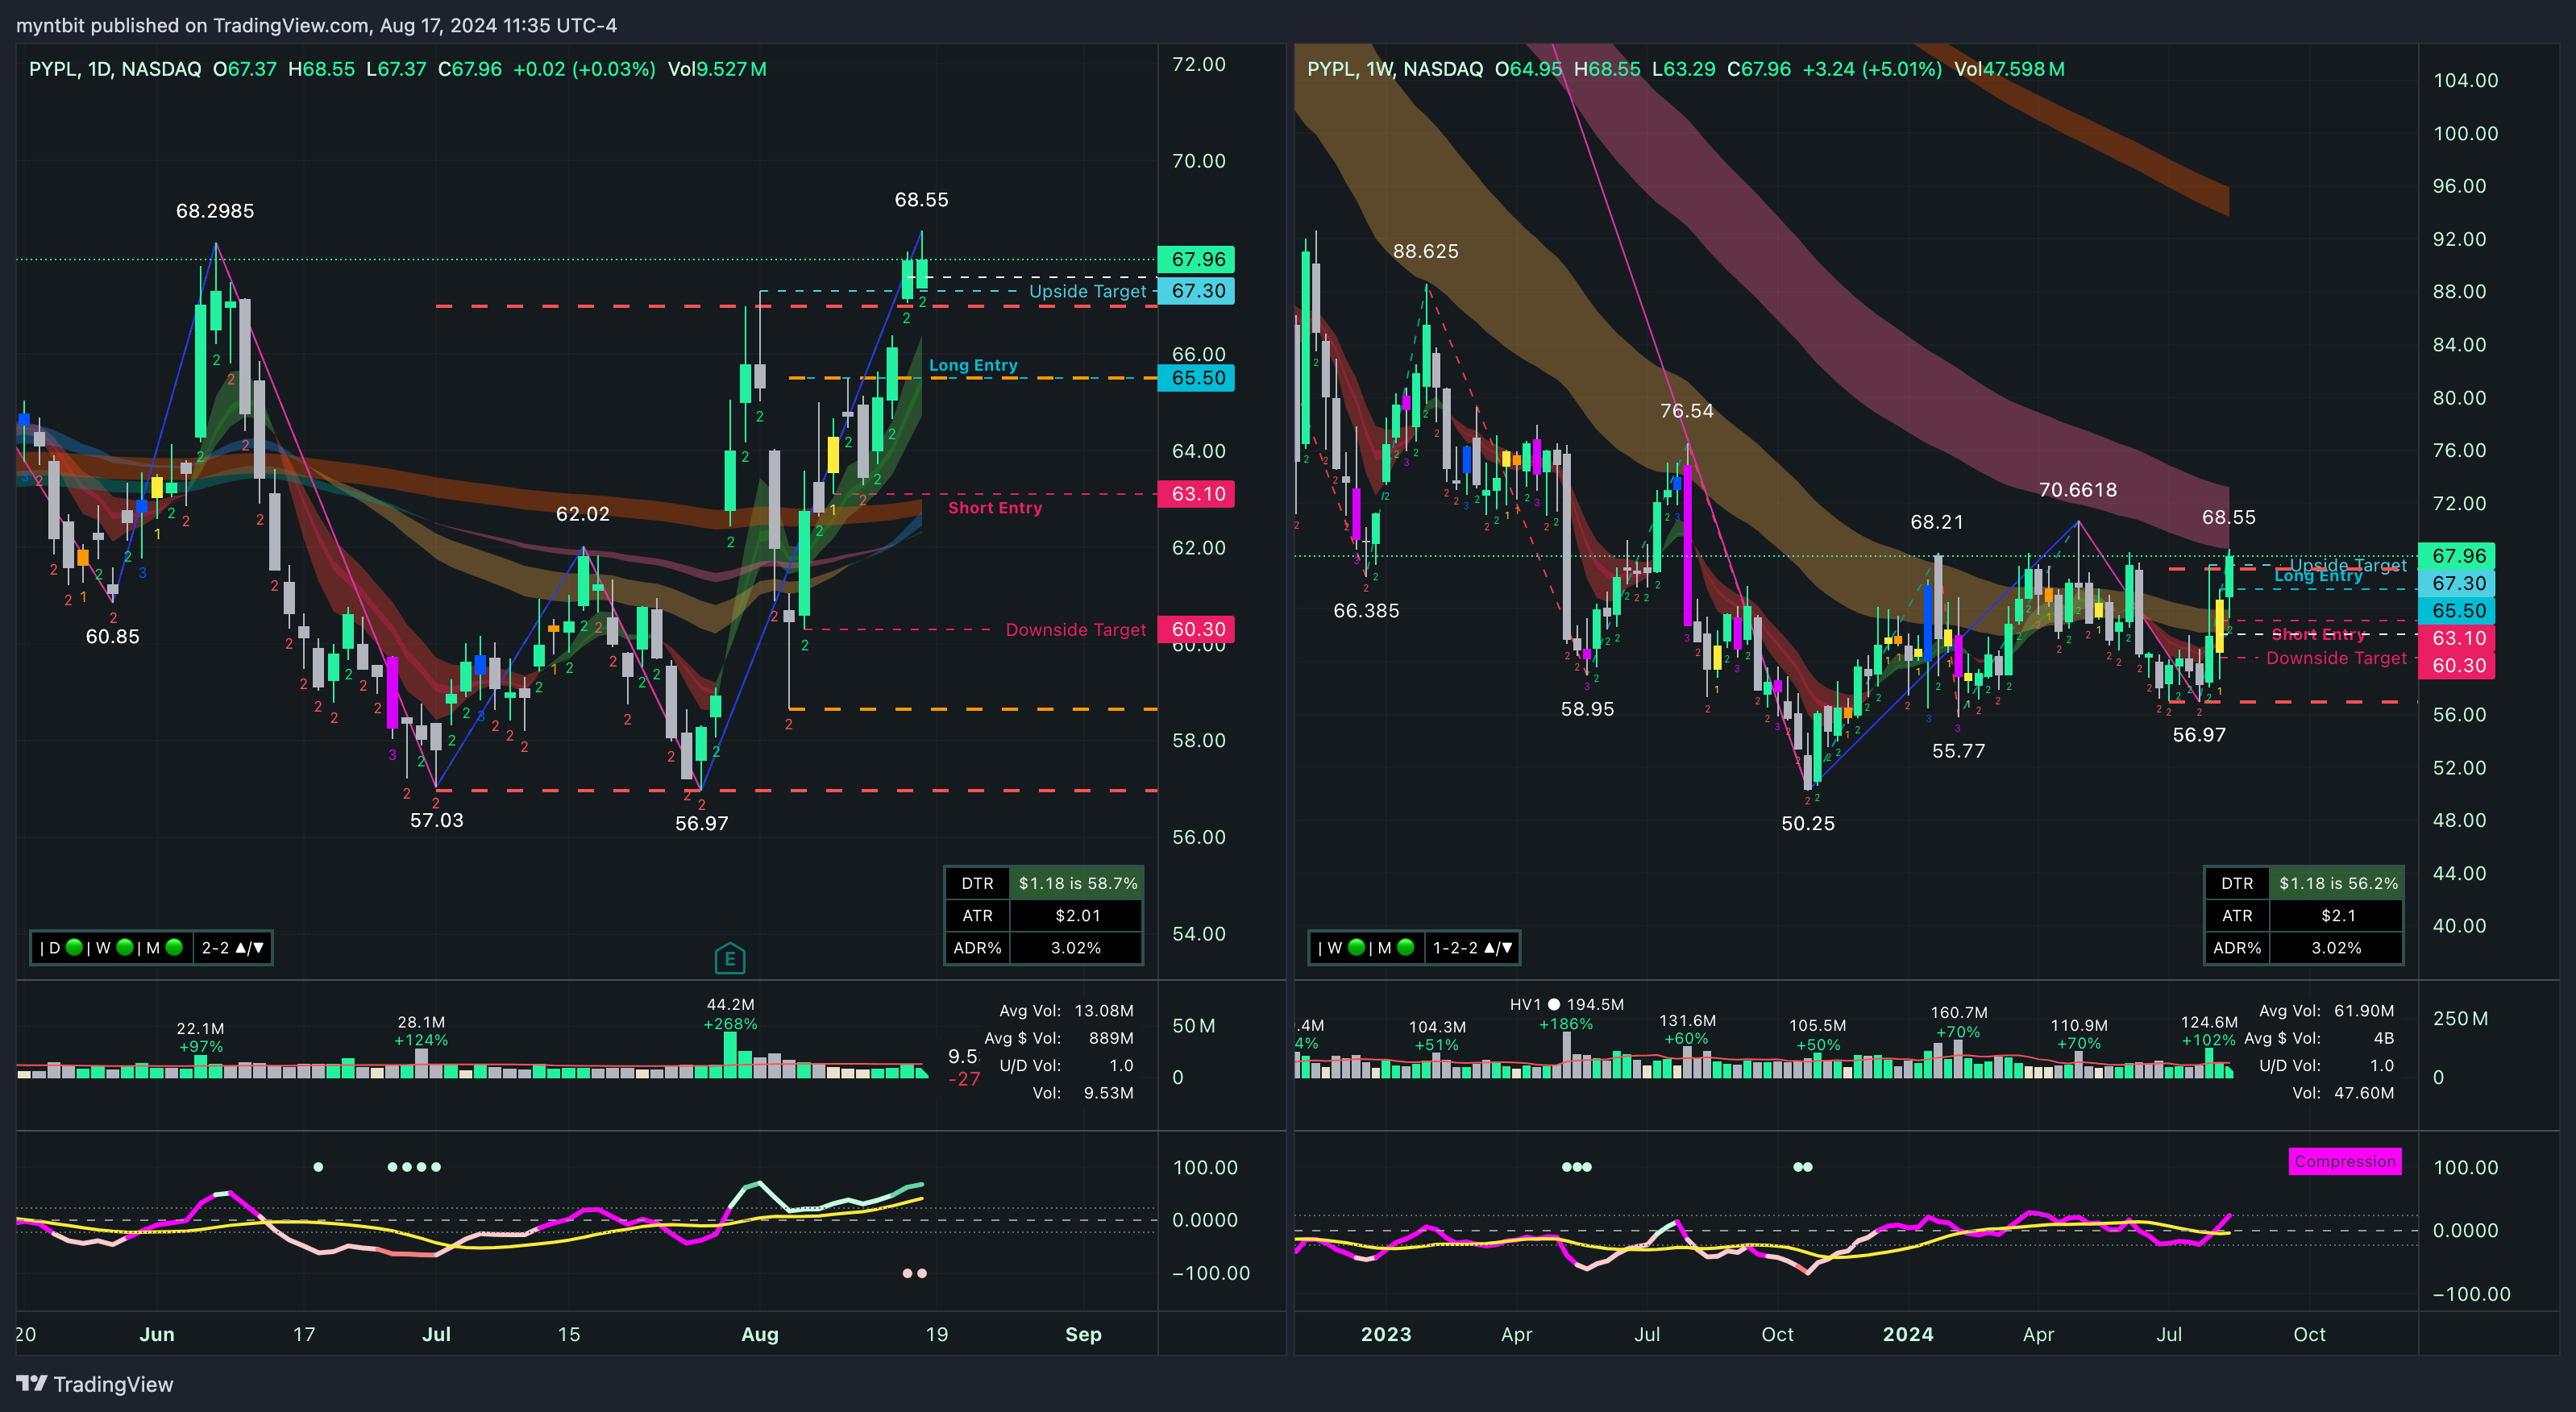The width and height of the screenshot is (2576, 1412).
Task: Click the 67.96 current price label on daily chart
Action: (x=1196, y=259)
